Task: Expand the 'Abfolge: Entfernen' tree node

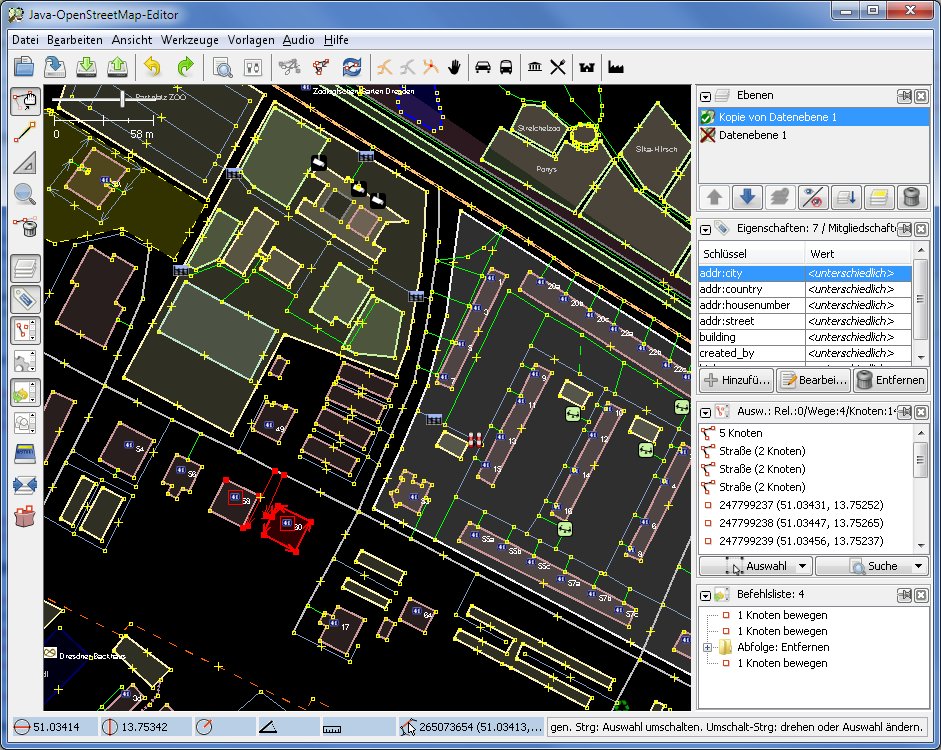Action: pos(708,648)
